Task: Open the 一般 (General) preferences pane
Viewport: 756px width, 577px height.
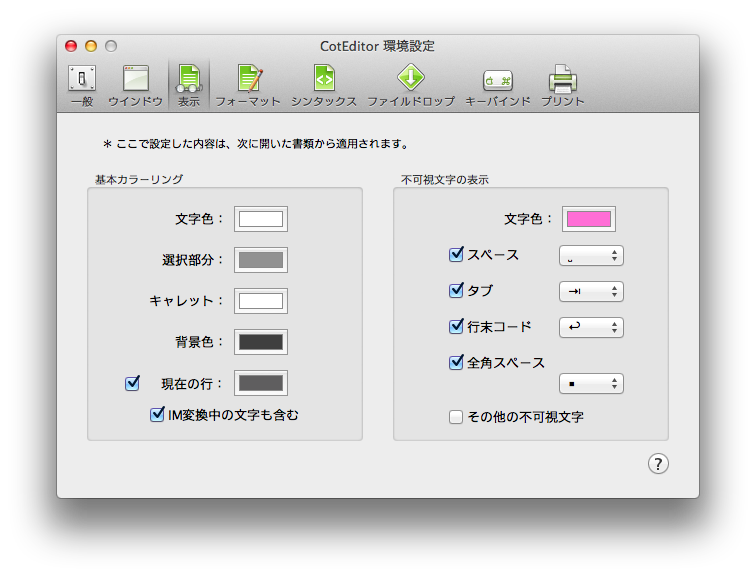Action: (x=82, y=85)
